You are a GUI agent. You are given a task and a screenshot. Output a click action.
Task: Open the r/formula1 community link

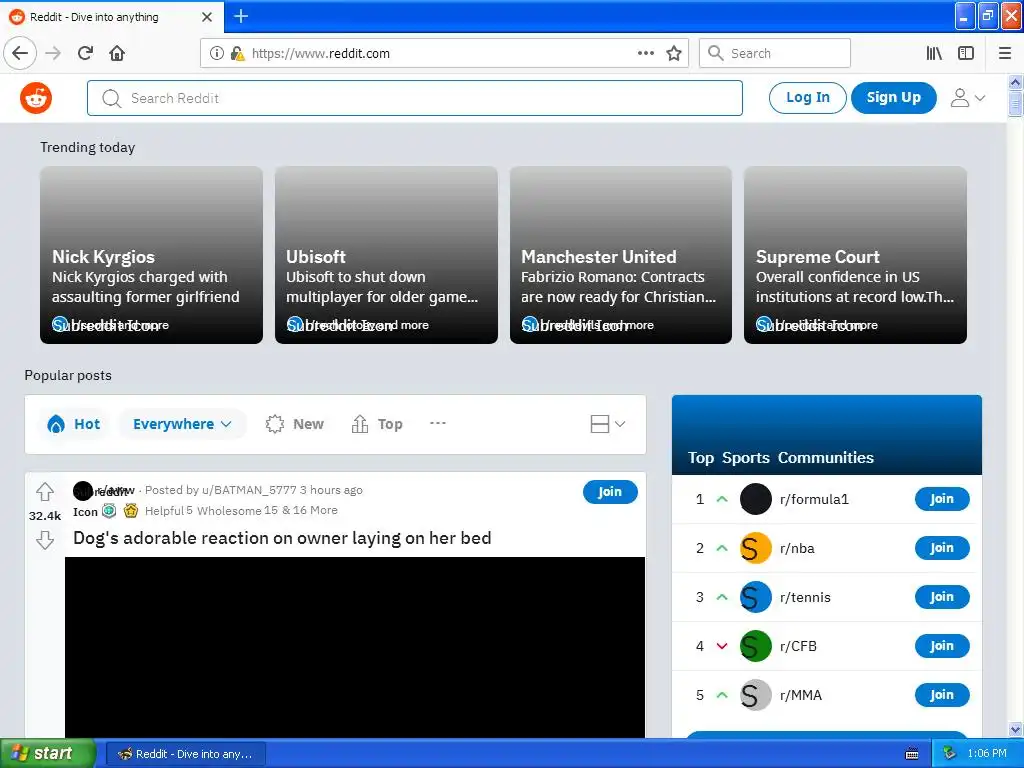tap(814, 500)
